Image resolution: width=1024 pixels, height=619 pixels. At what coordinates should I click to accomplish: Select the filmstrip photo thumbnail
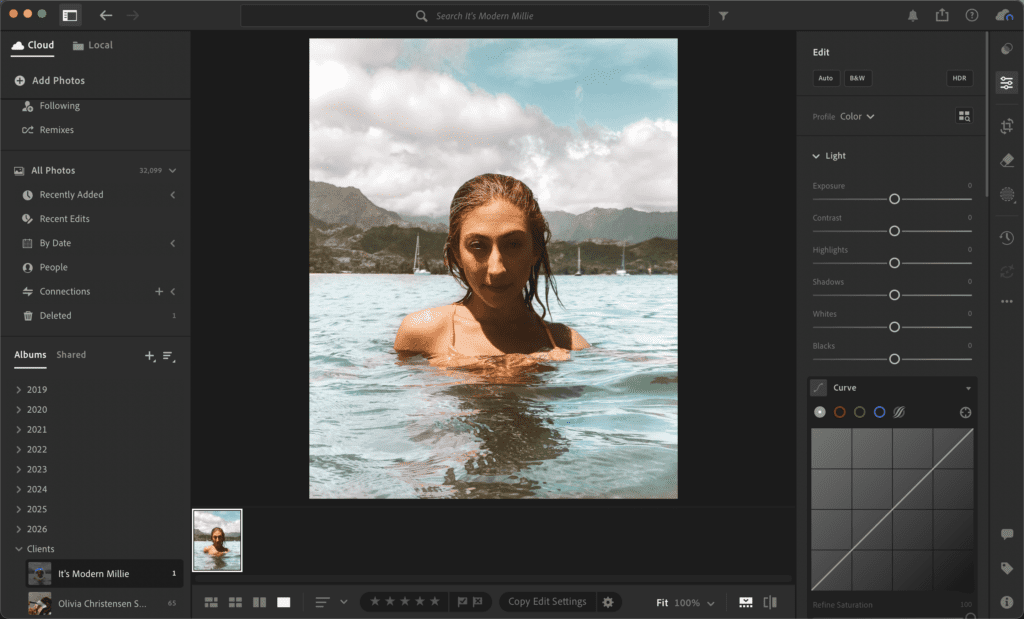click(x=217, y=540)
